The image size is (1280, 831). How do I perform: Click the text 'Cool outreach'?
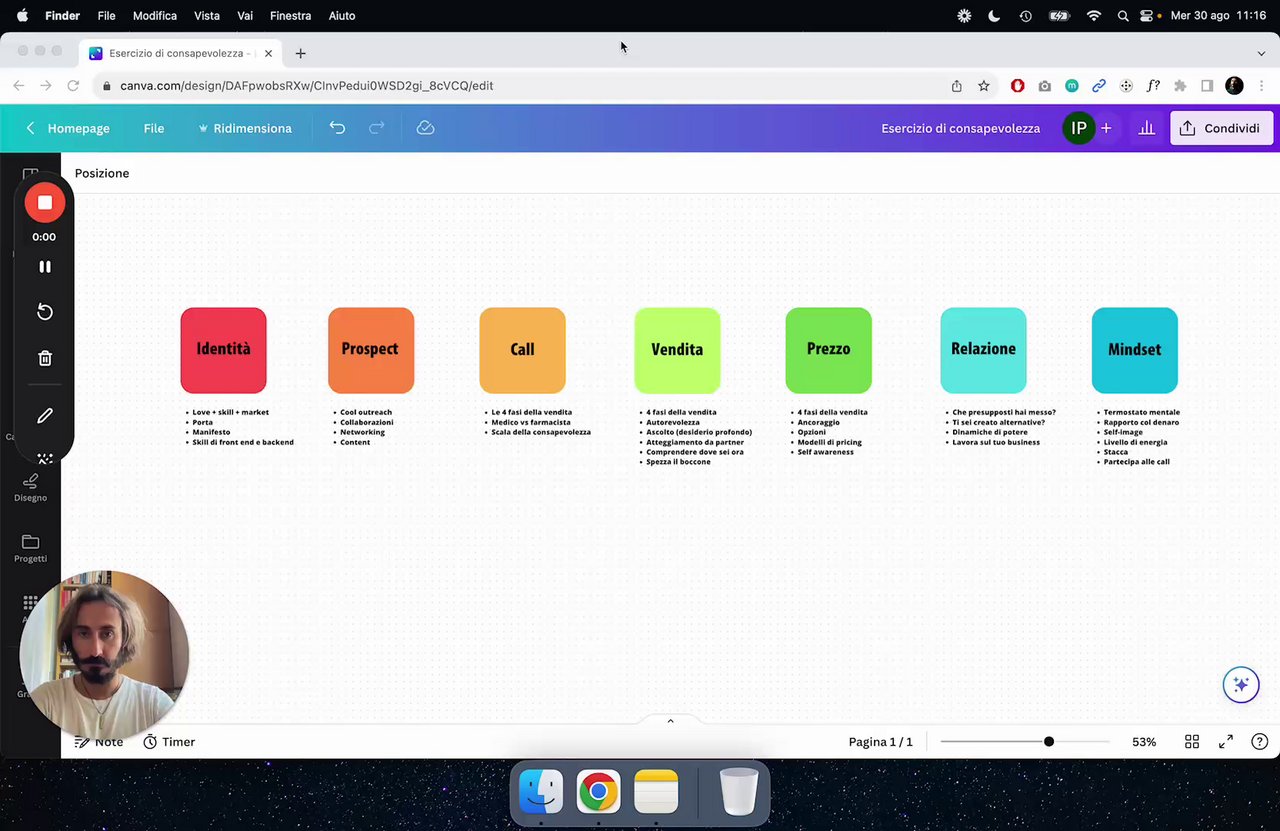tap(366, 412)
